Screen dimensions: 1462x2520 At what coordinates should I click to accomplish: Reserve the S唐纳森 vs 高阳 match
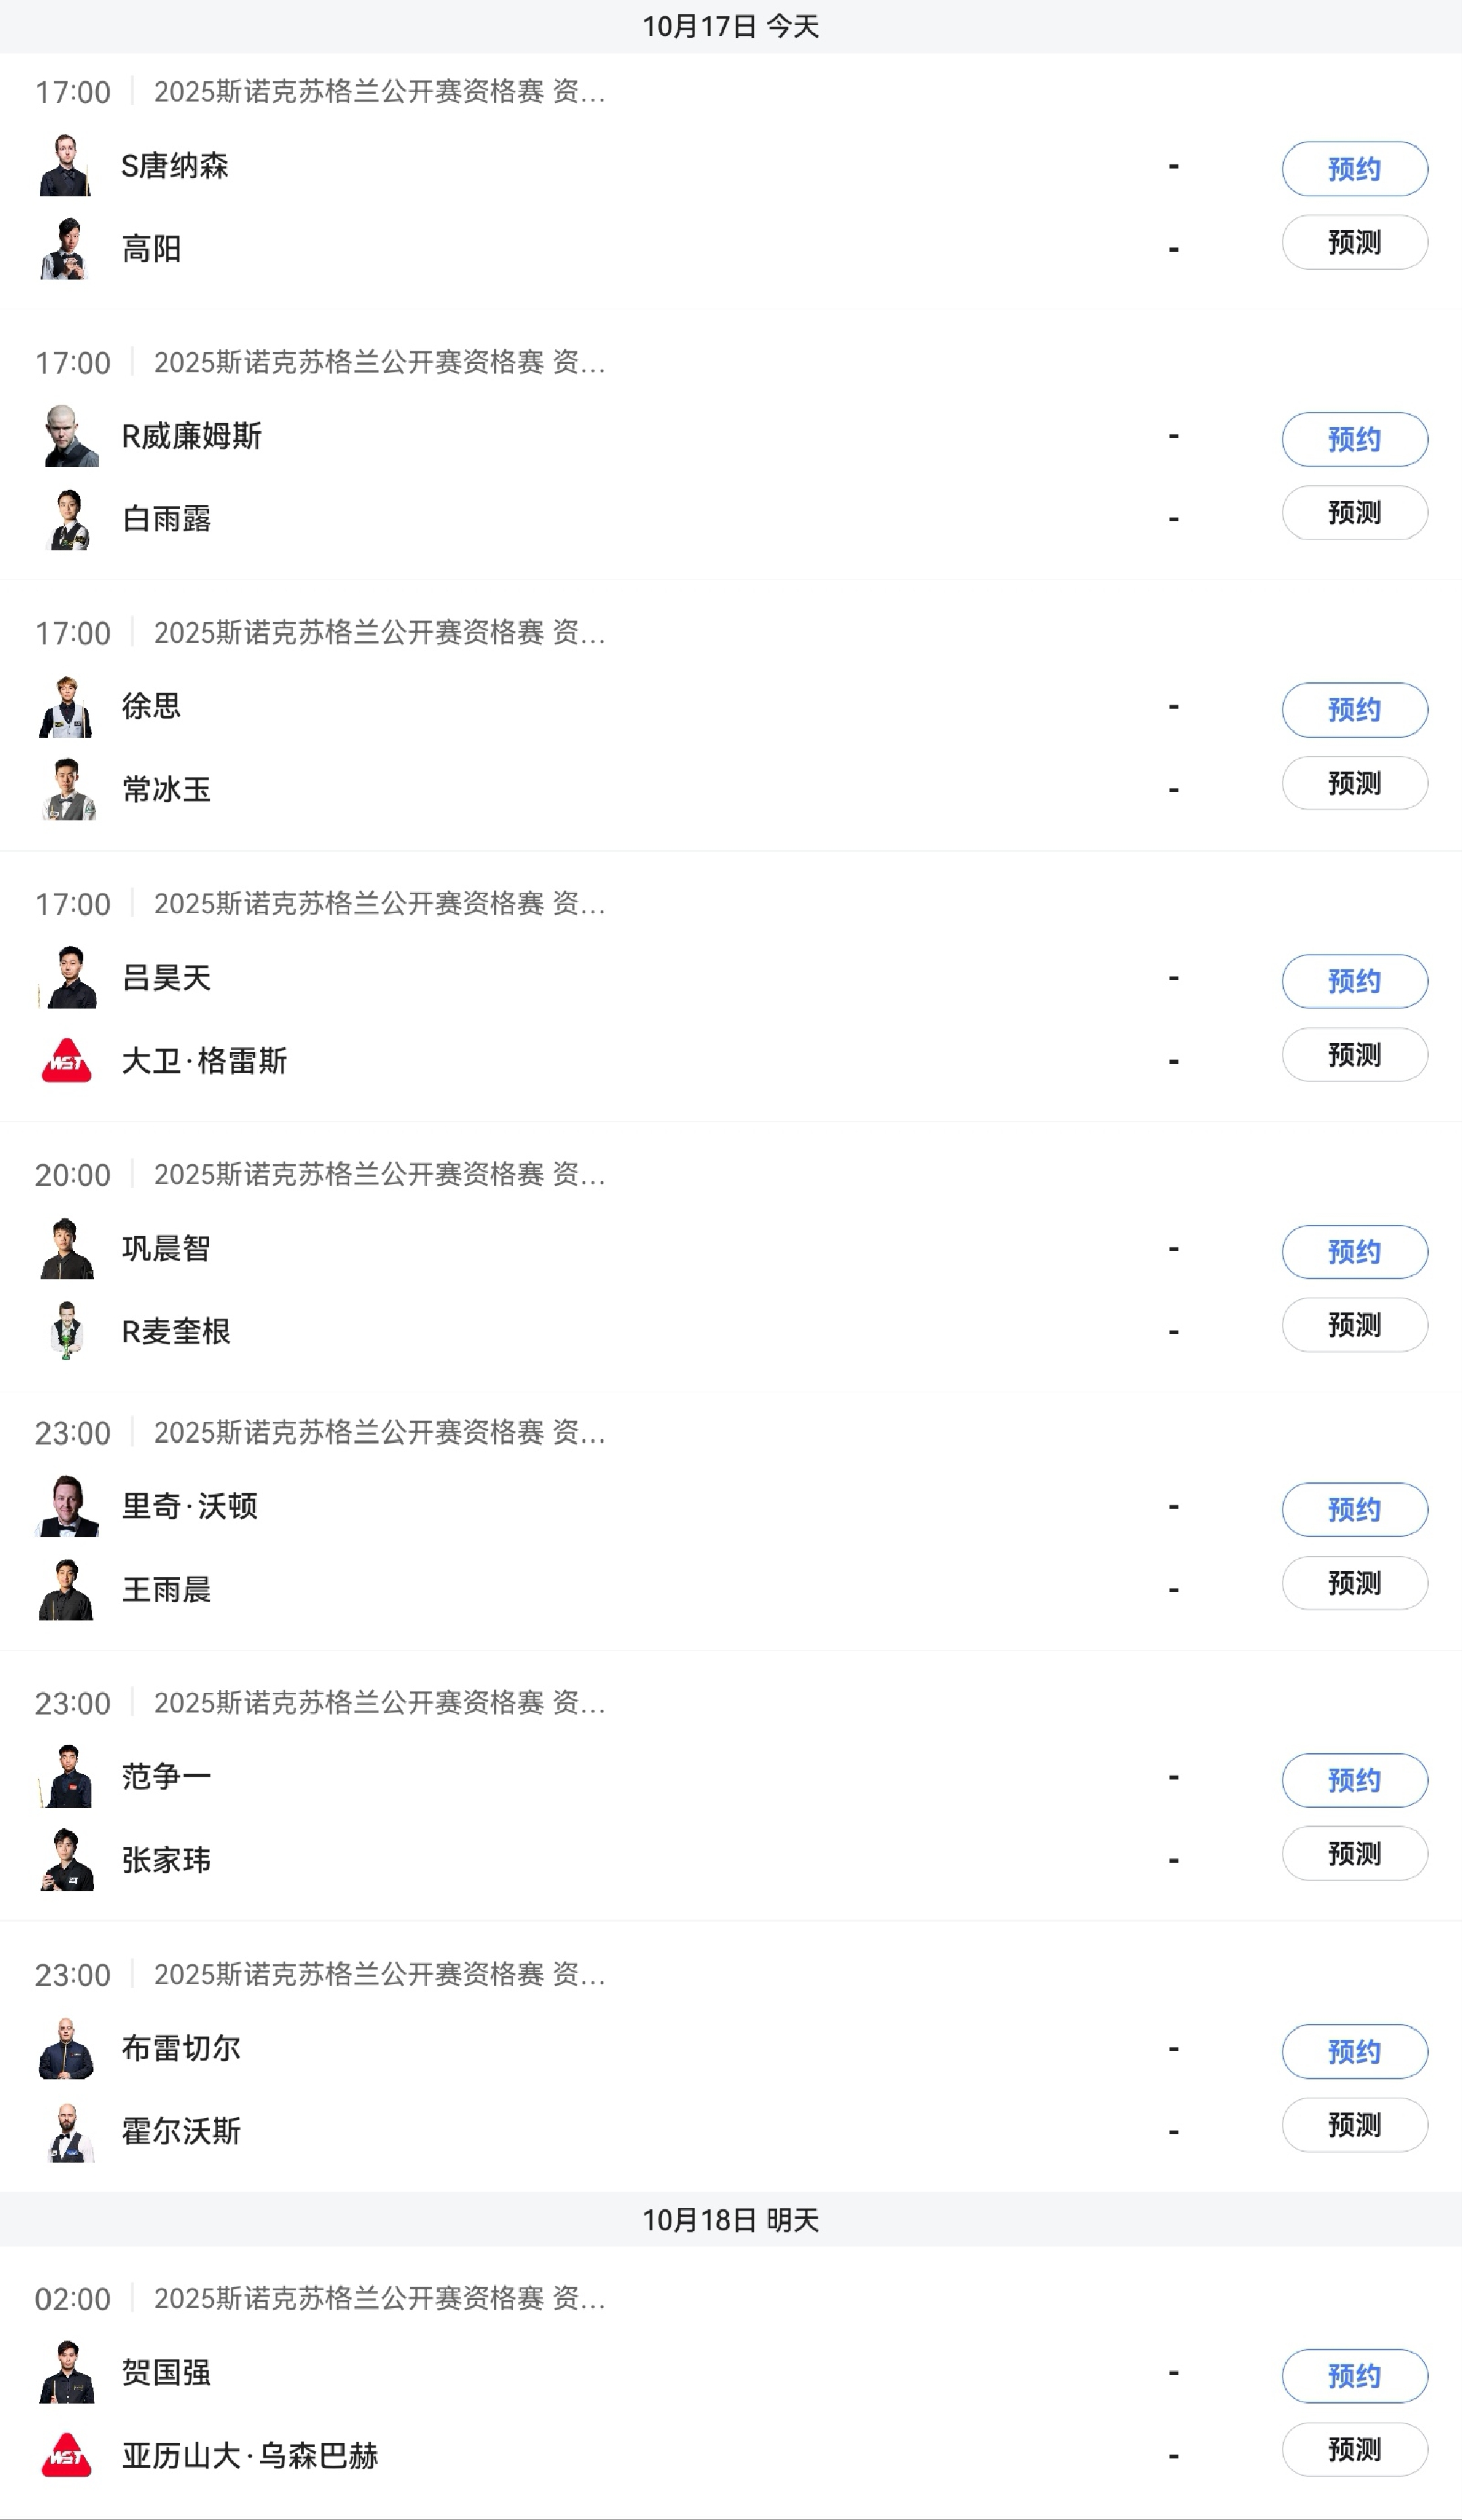[x=1354, y=169]
